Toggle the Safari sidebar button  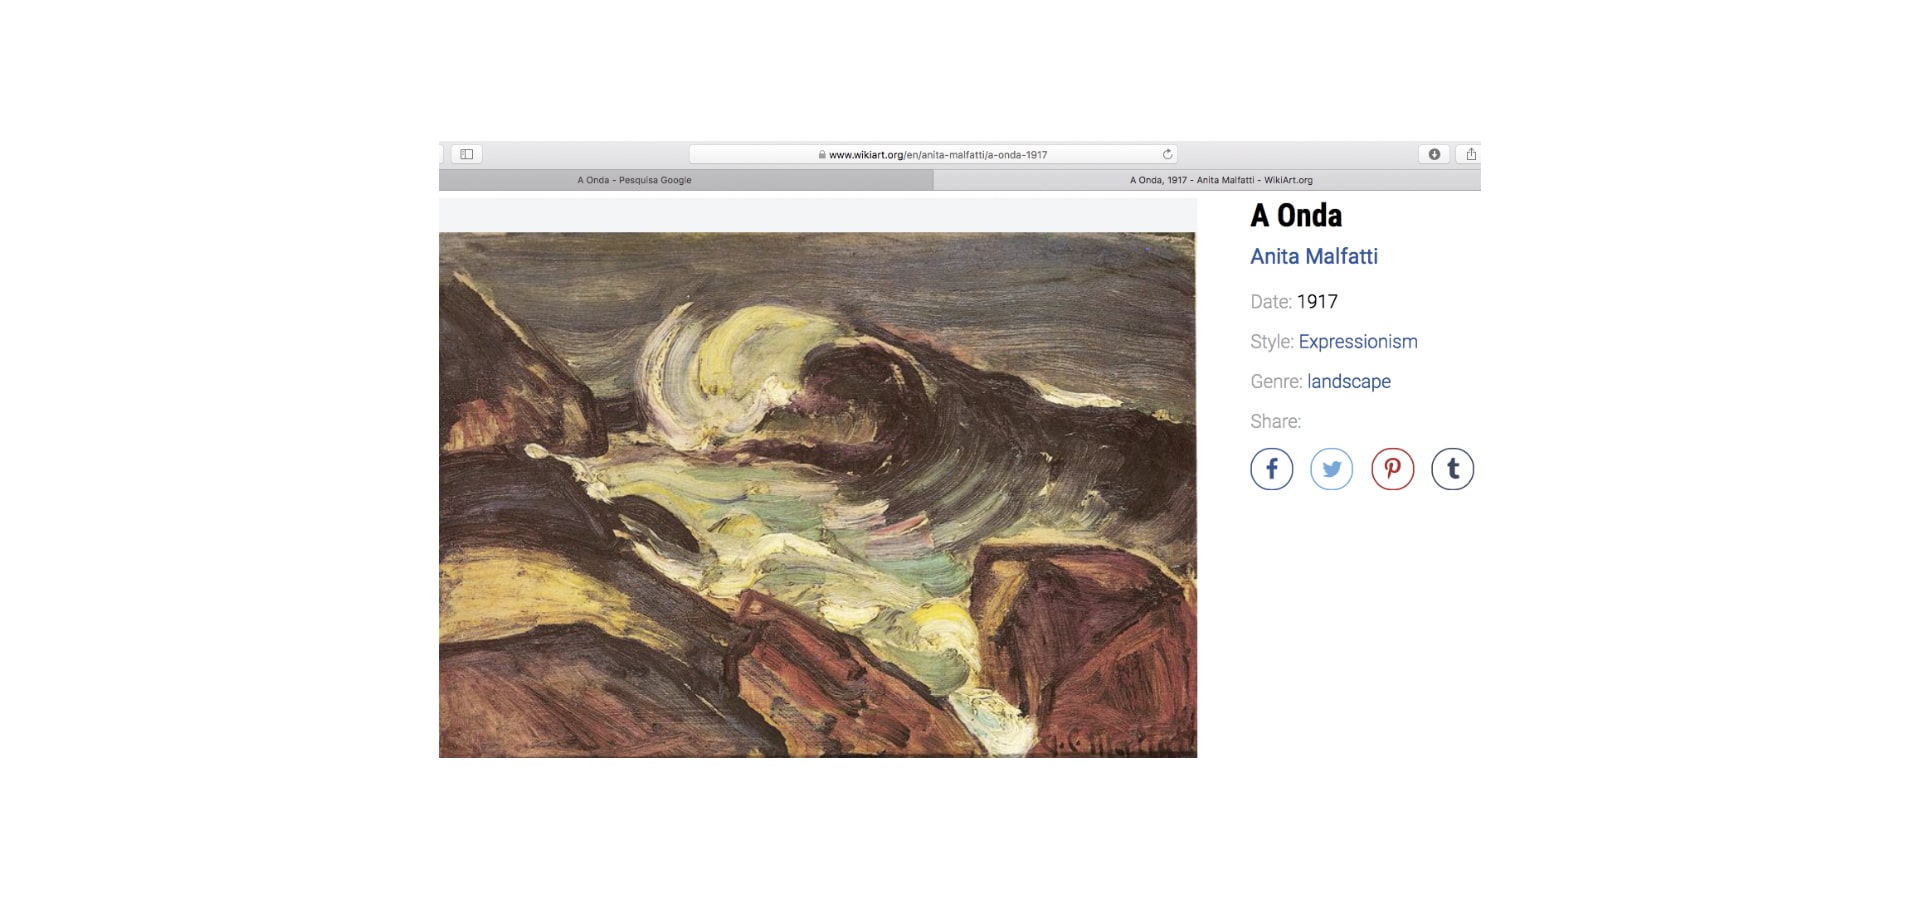[467, 154]
